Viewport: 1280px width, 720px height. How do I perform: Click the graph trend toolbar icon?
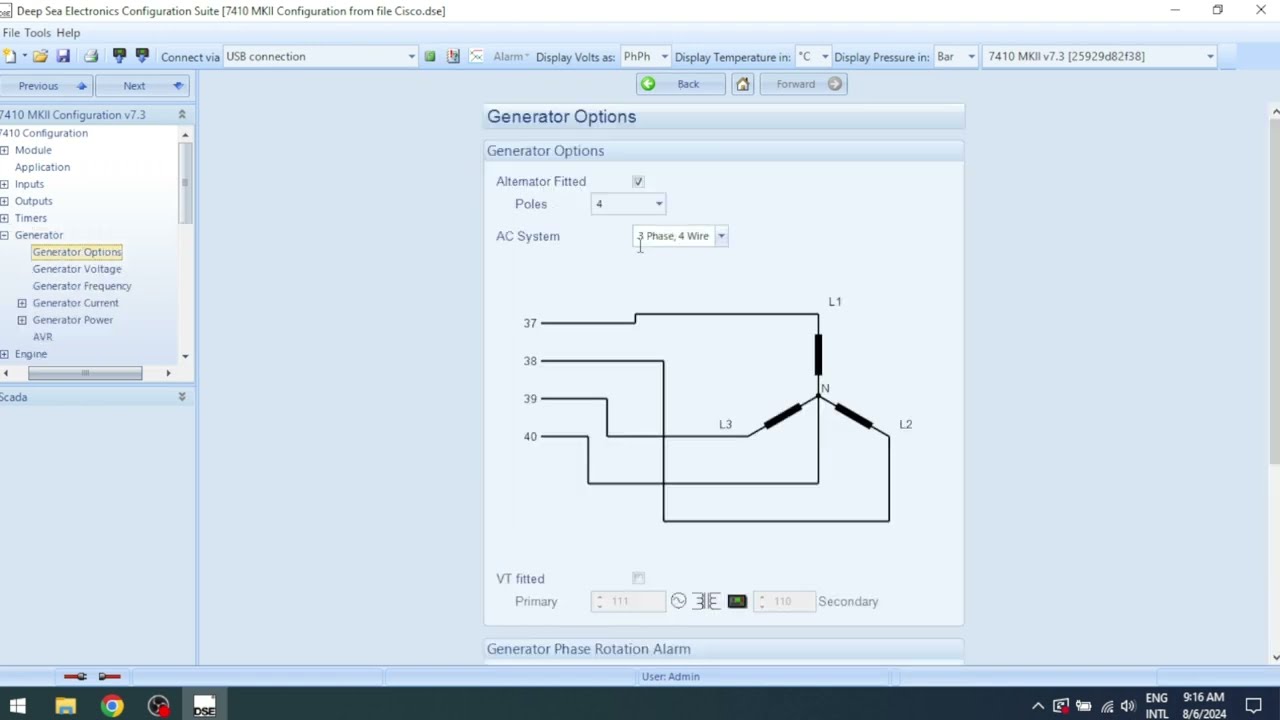coord(476,57)
